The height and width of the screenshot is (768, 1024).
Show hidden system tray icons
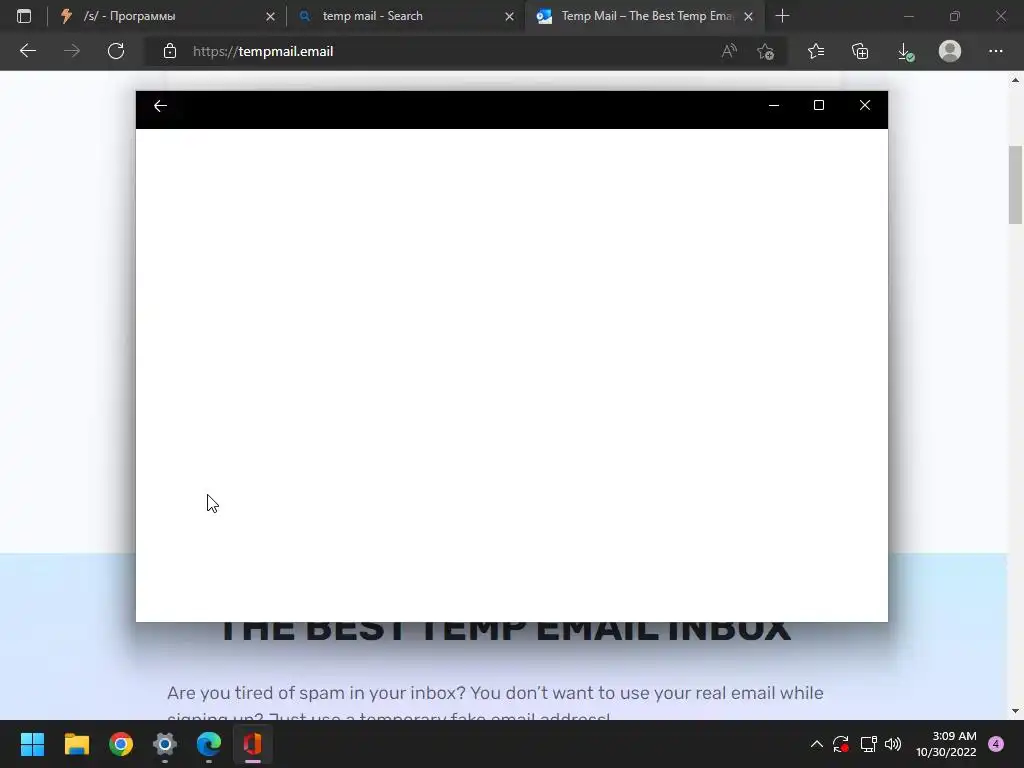[816, 744]
